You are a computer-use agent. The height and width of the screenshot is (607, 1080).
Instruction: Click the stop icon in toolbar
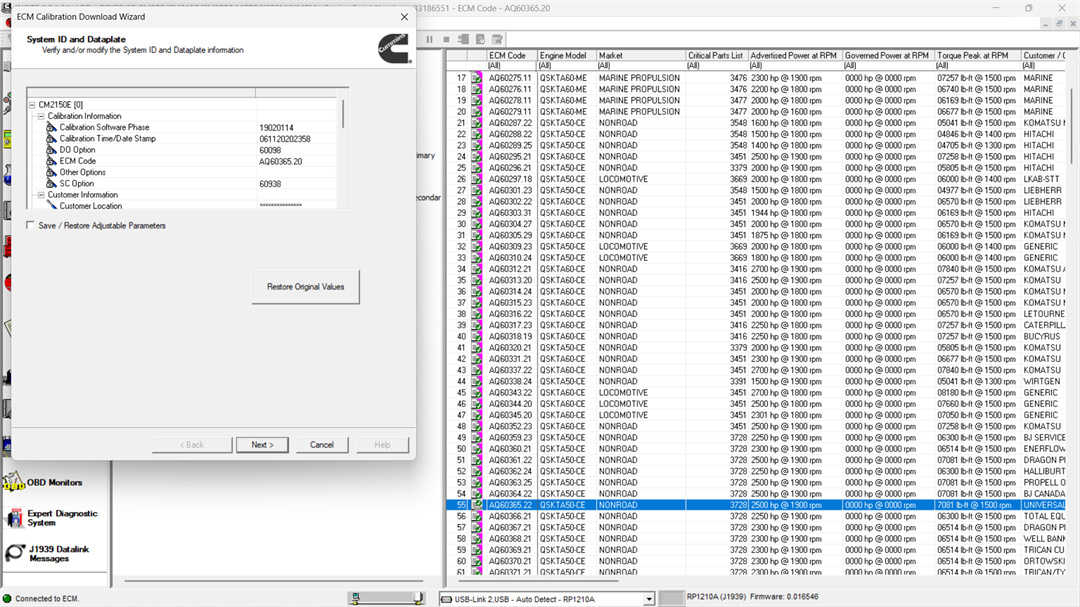pos(446,39)
